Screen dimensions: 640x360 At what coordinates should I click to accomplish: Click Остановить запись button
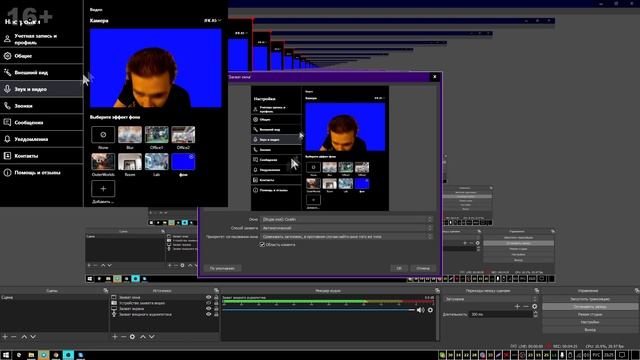click(x=590, y=307)
